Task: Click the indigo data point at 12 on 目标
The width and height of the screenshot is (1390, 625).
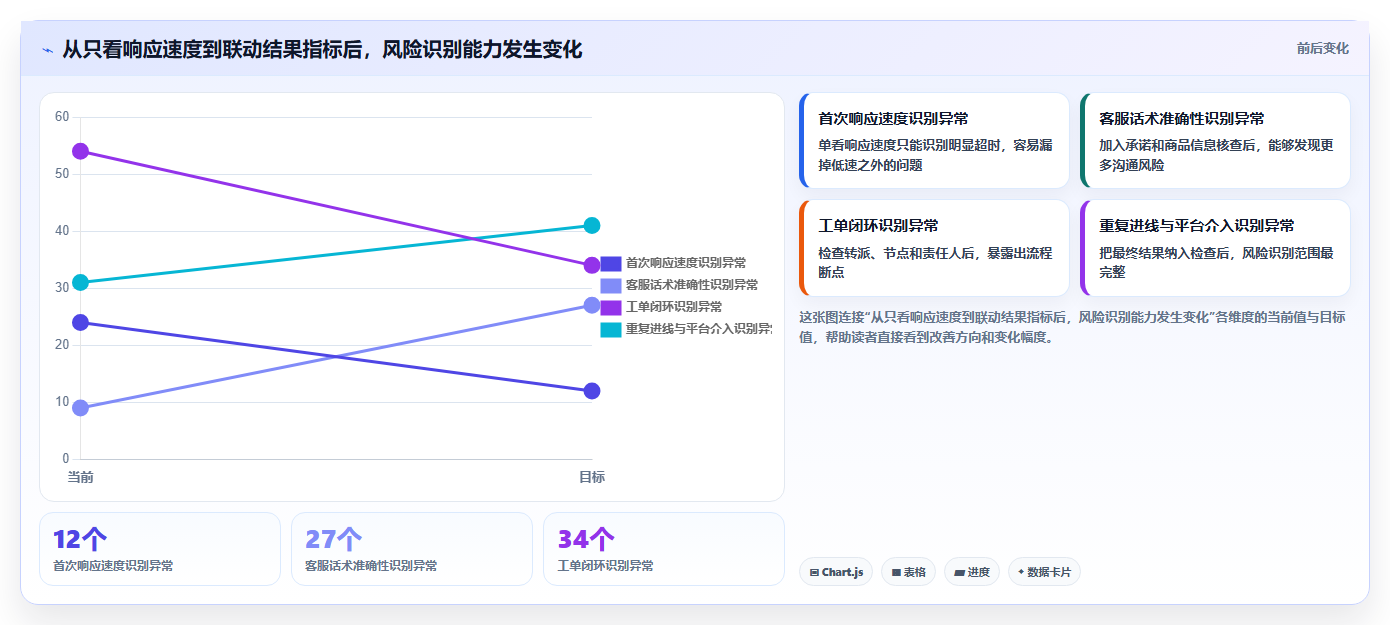Action: pyautogui.click(x=592, y=390)
